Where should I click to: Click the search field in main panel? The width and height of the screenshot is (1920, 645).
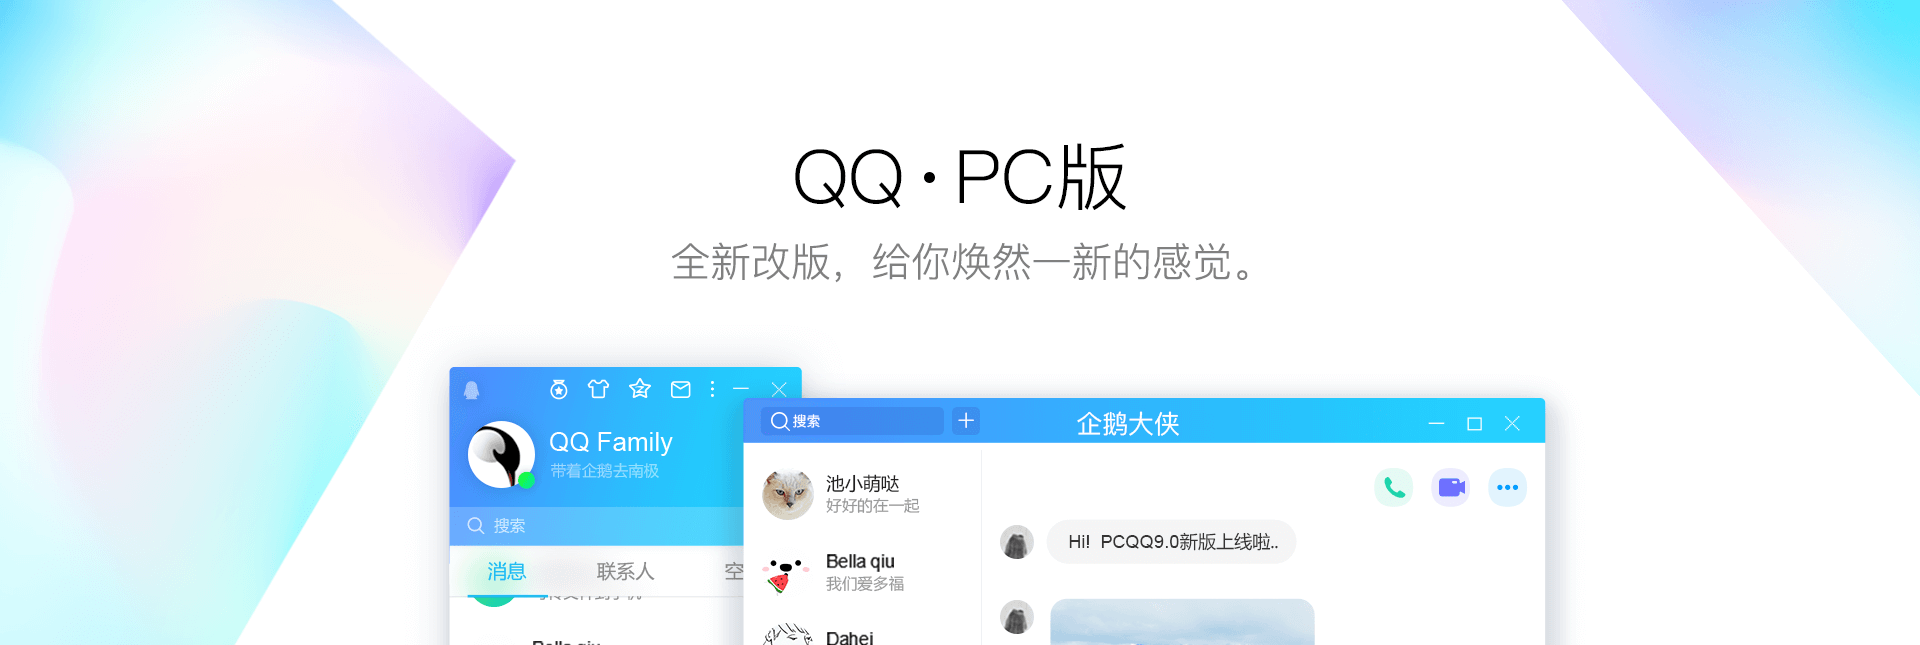point(597,526)
